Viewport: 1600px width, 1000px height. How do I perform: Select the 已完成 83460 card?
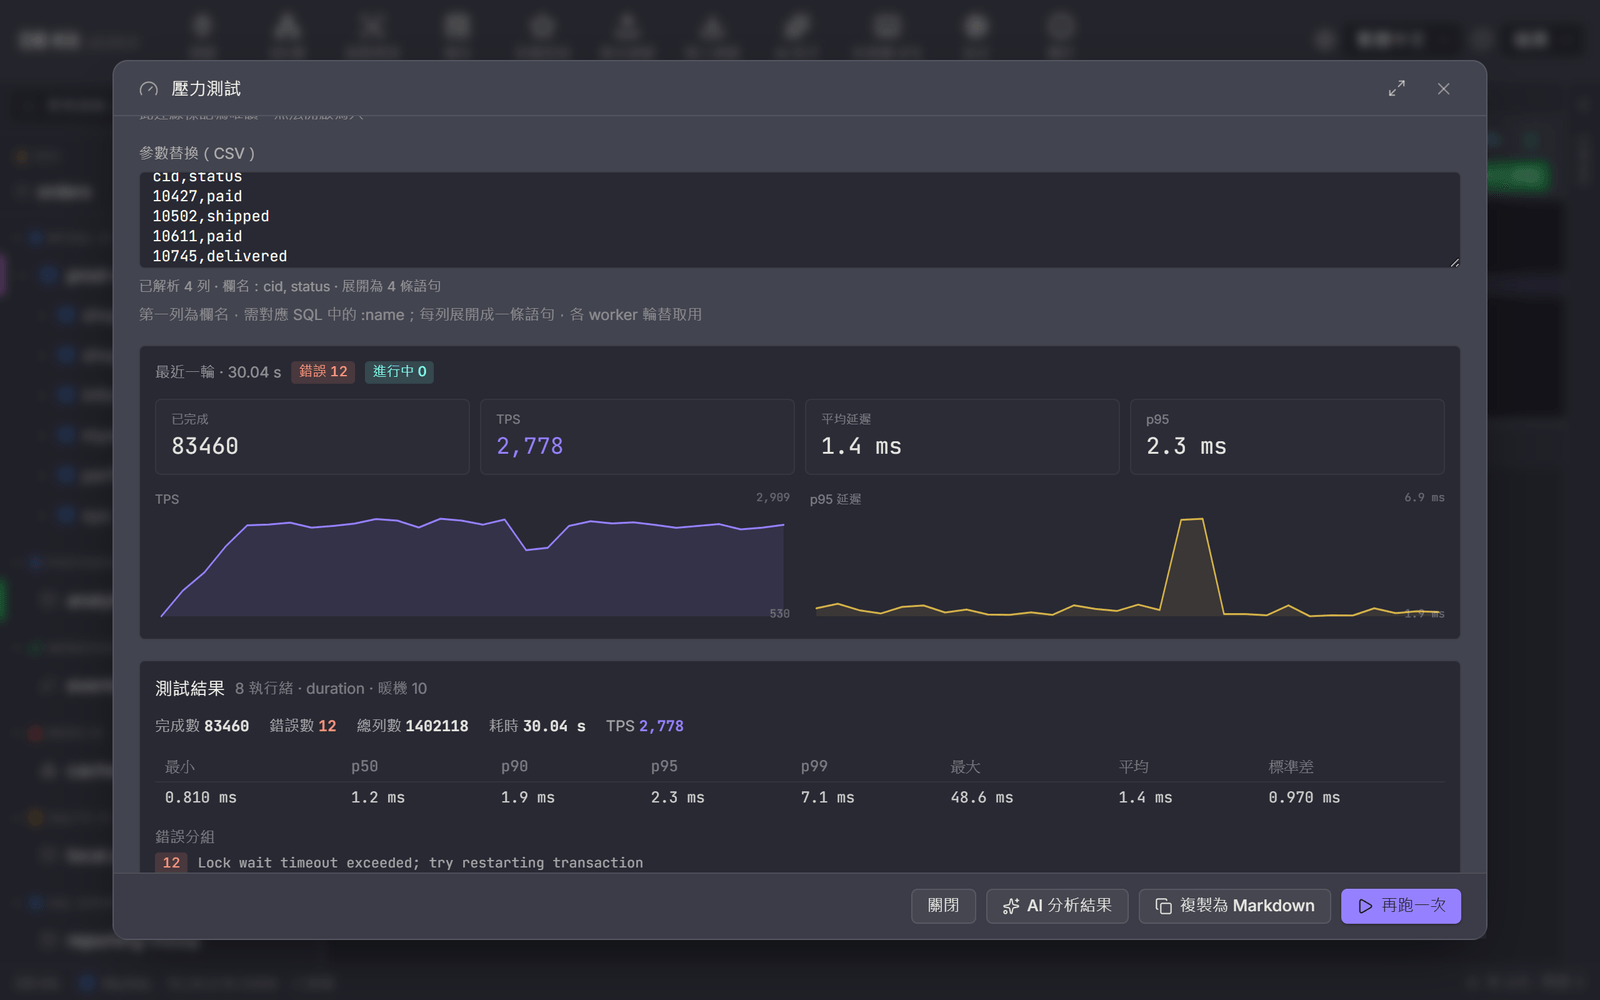click(x=312, y=436)
